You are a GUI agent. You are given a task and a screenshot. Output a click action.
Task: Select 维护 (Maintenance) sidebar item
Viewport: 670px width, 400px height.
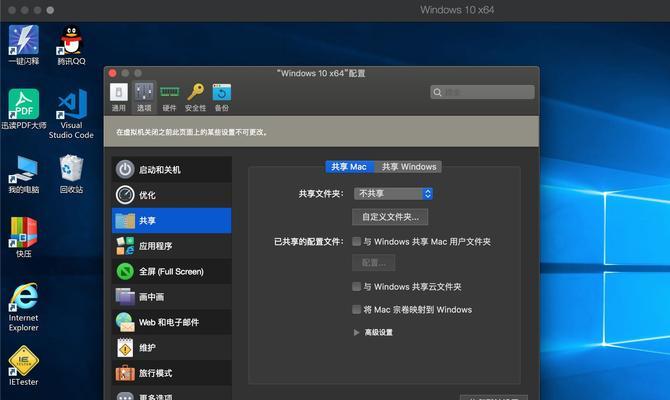172,348
